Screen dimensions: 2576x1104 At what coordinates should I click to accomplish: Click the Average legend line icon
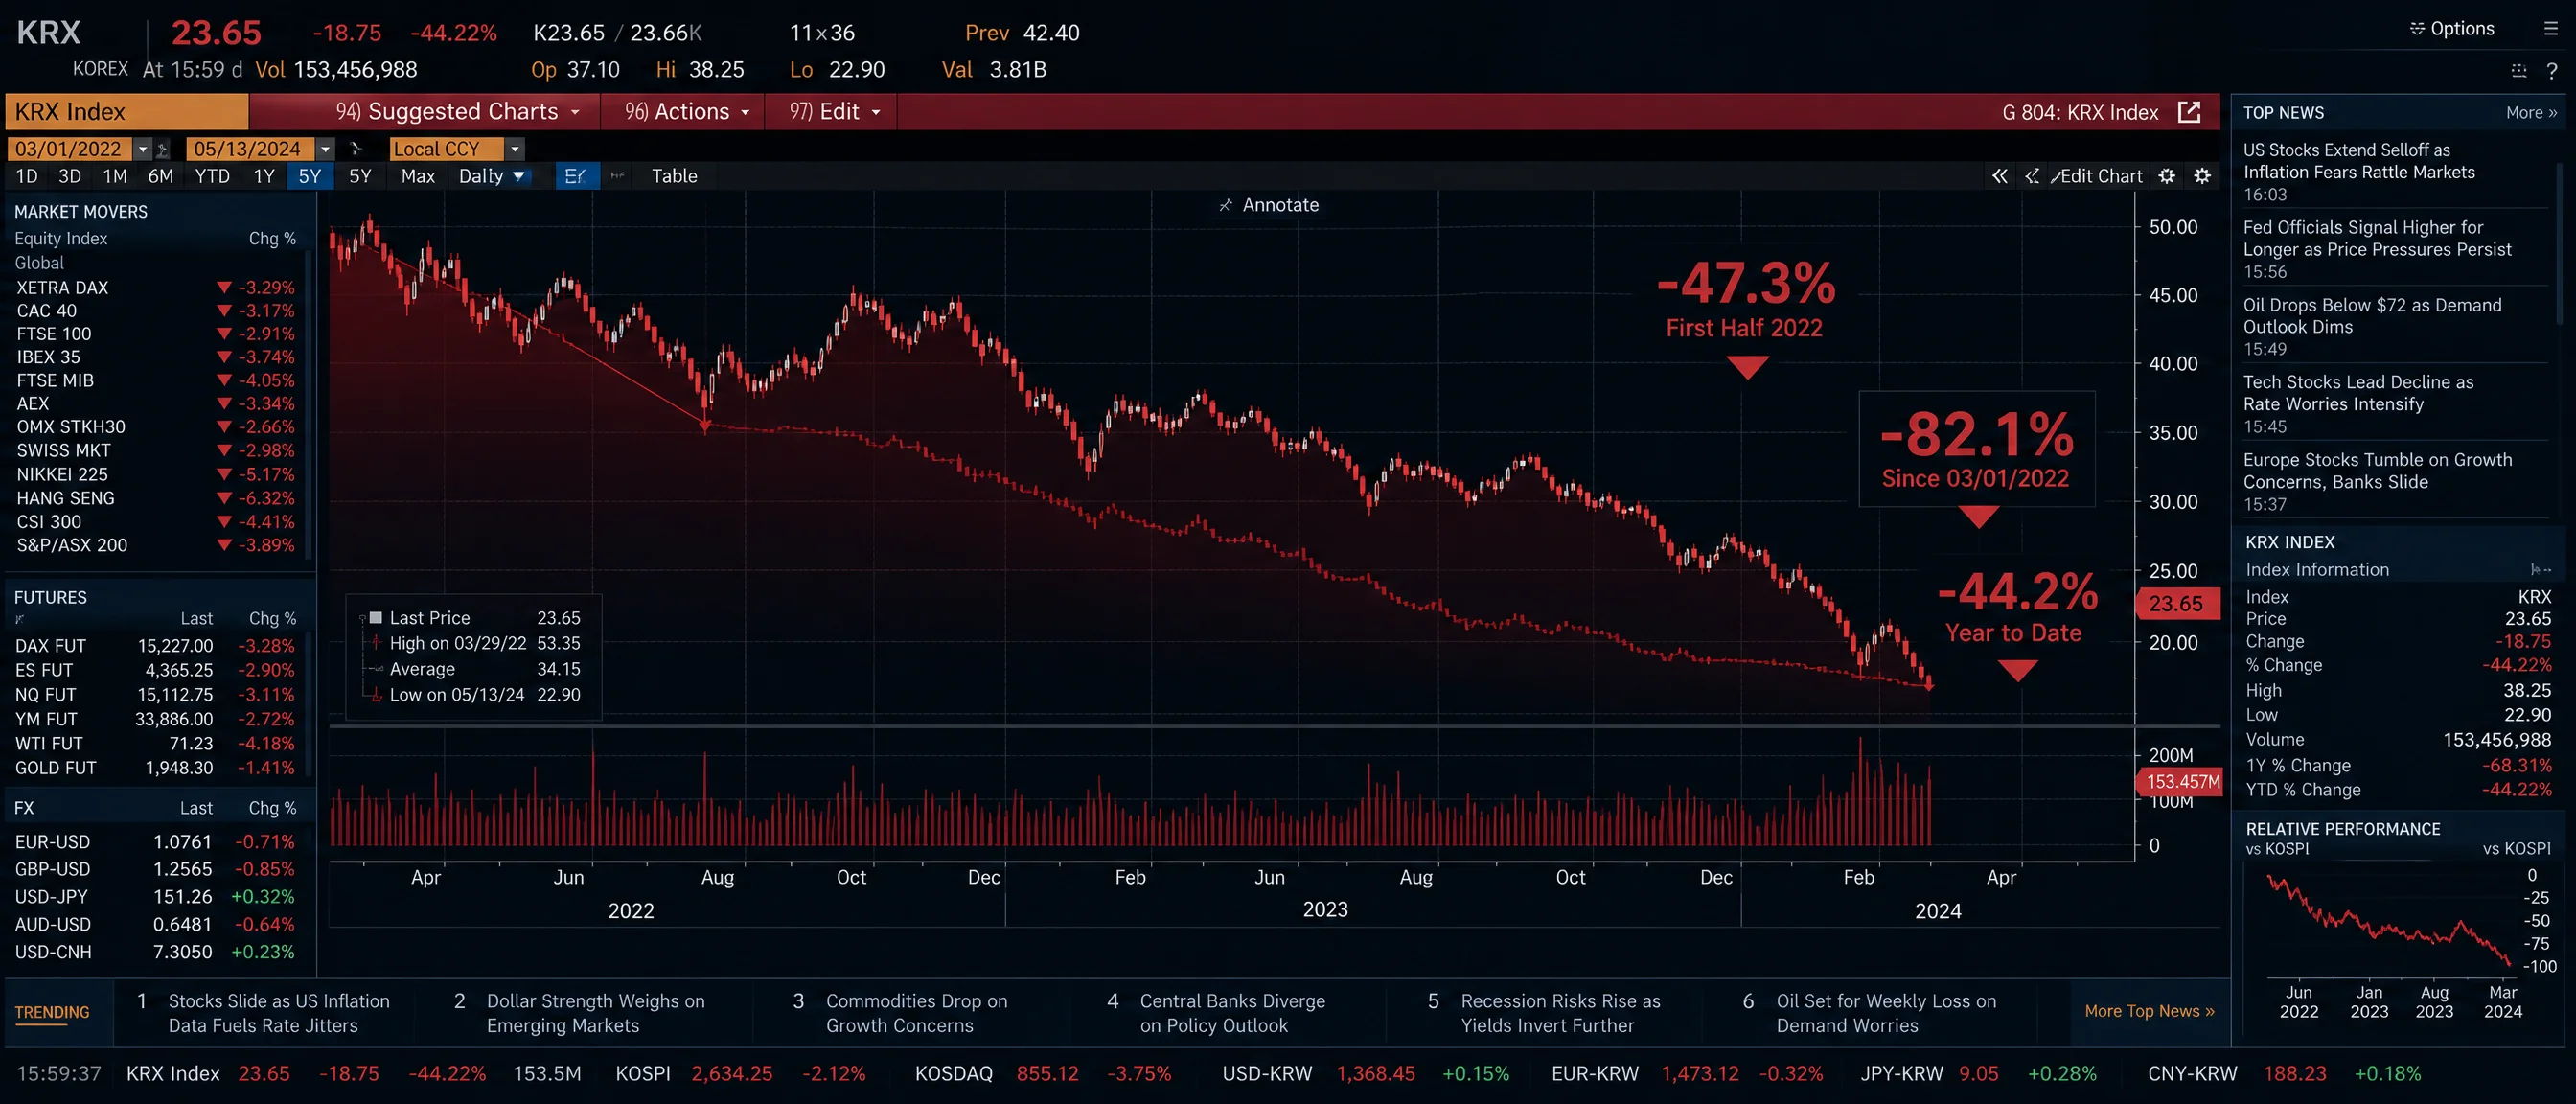376,669
